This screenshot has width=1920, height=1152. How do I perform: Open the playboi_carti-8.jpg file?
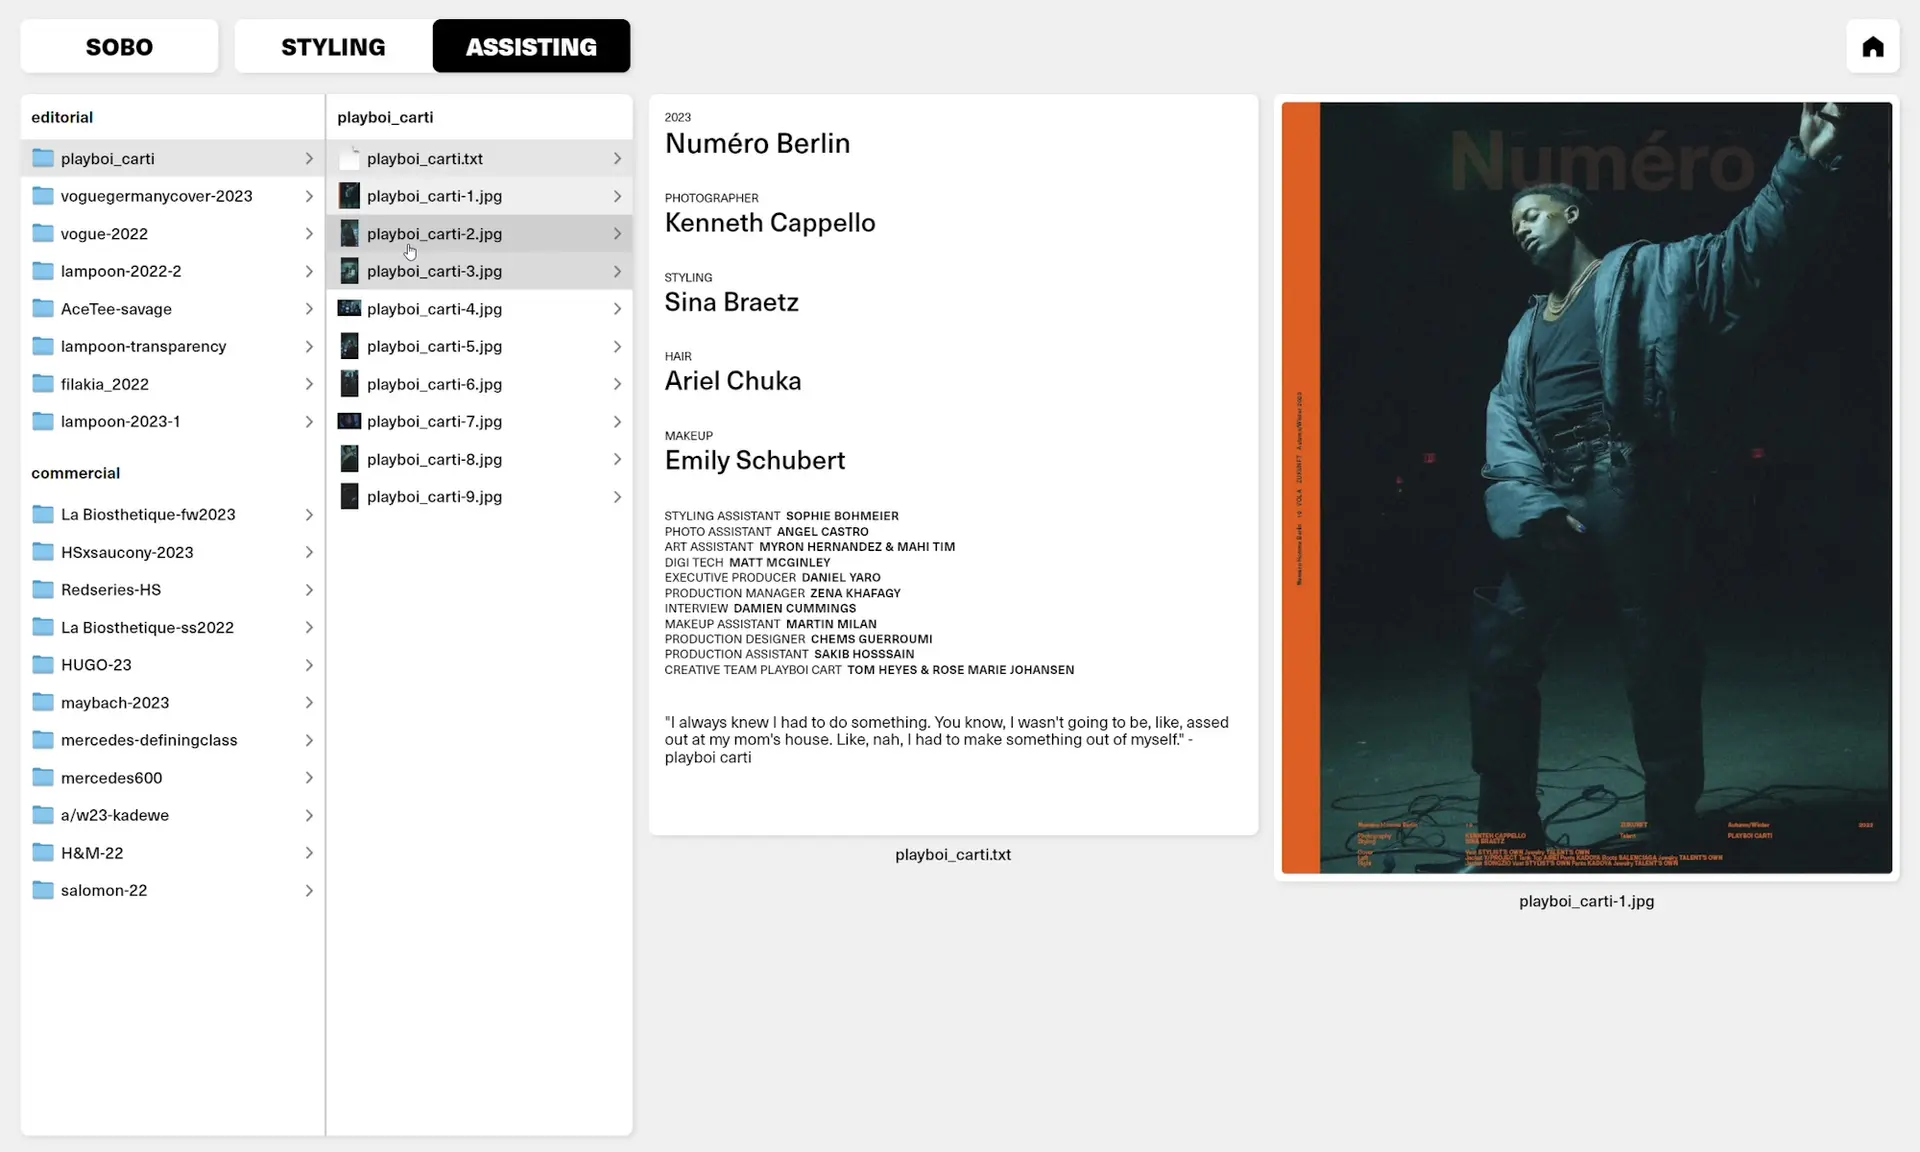pyautogui.click(x=479, y=459)
